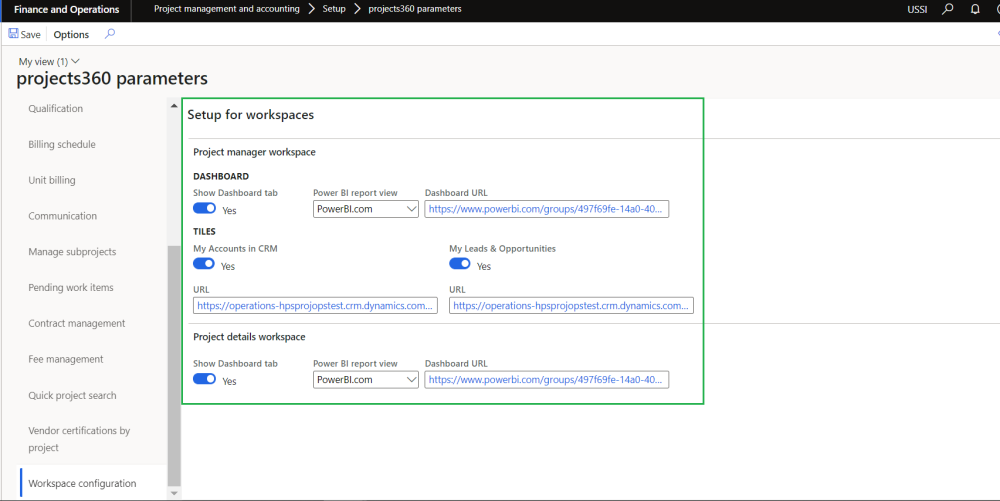The height and width of the screenshot is (501, 1000).
Task: Open Project details Power BI report view dropdown
Action: tap(365, 380)
